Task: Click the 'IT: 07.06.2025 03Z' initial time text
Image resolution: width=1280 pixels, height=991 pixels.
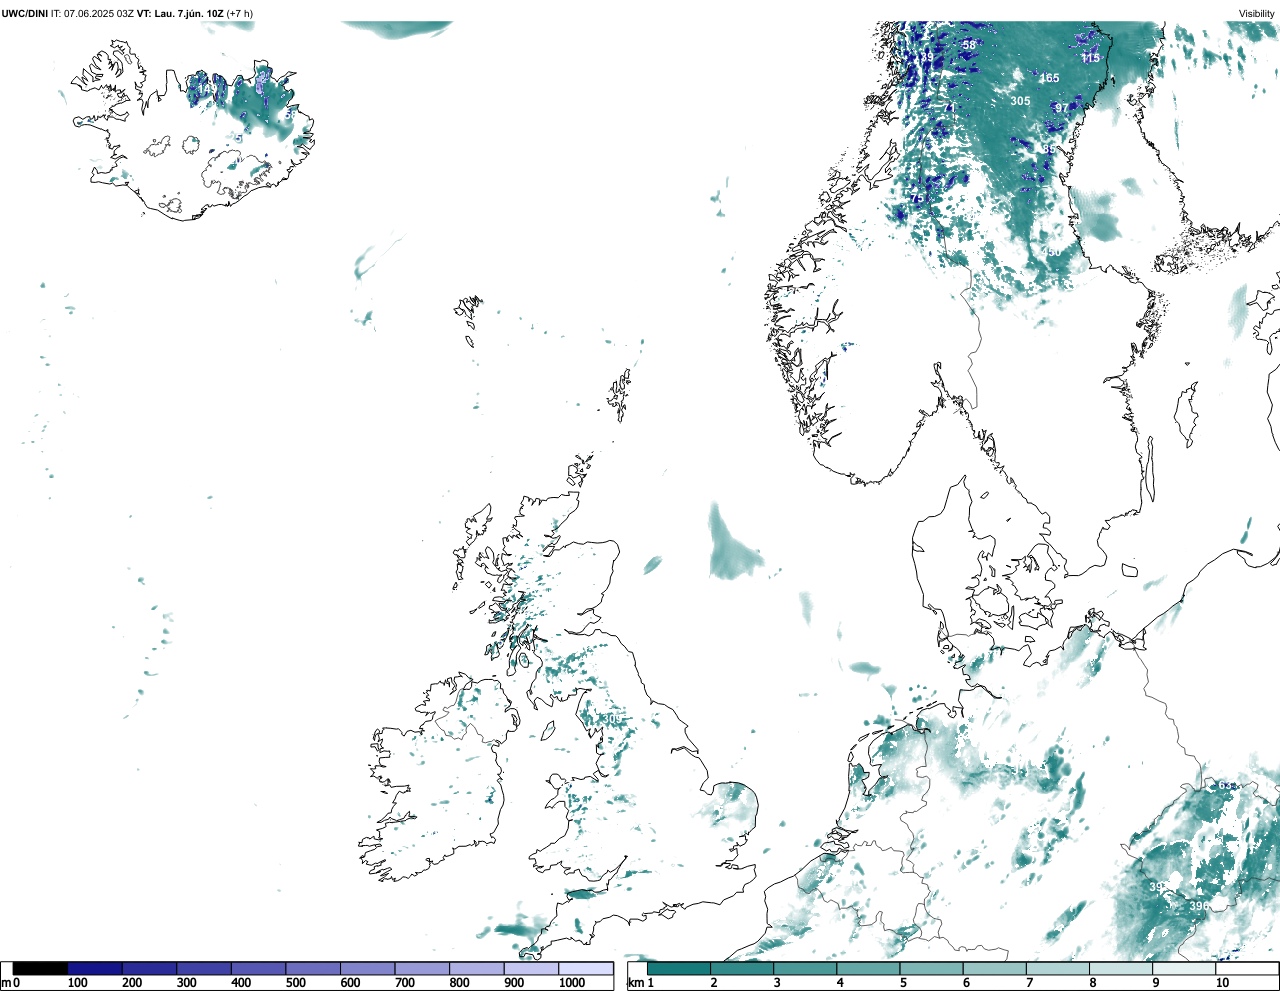Action: click(x=92, y=13)
